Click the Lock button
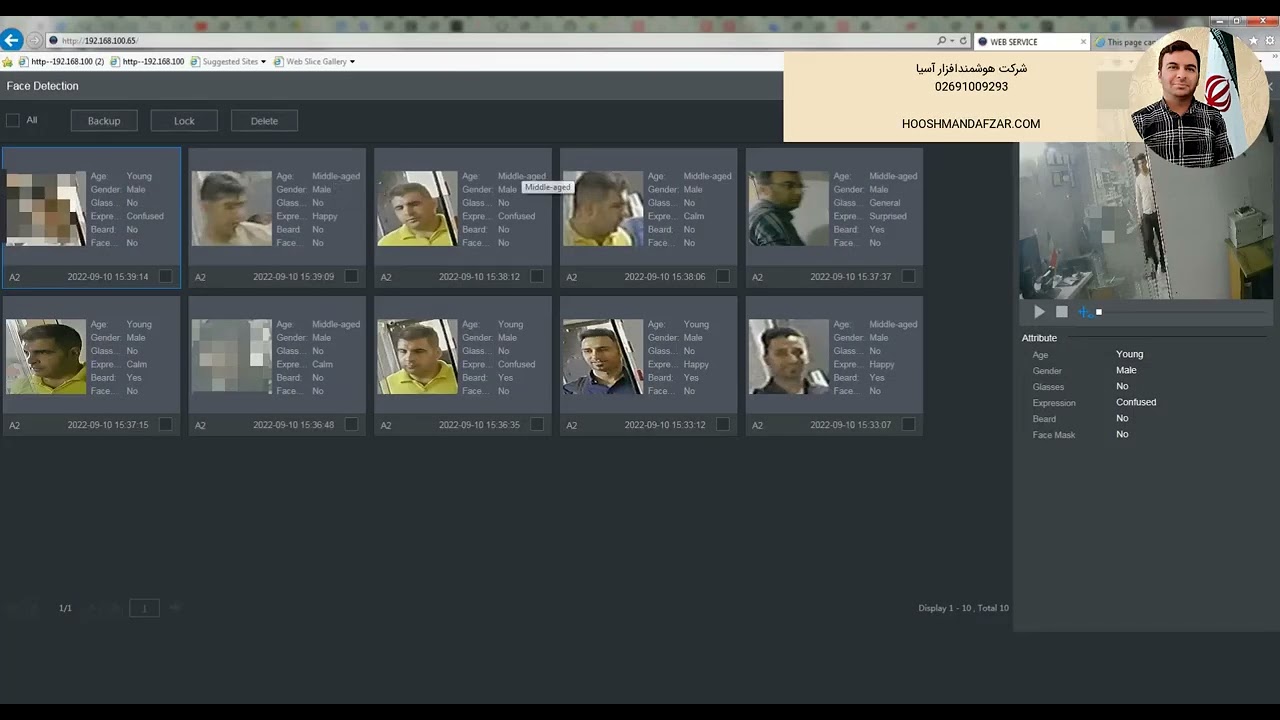 click(x=184, y=121)
